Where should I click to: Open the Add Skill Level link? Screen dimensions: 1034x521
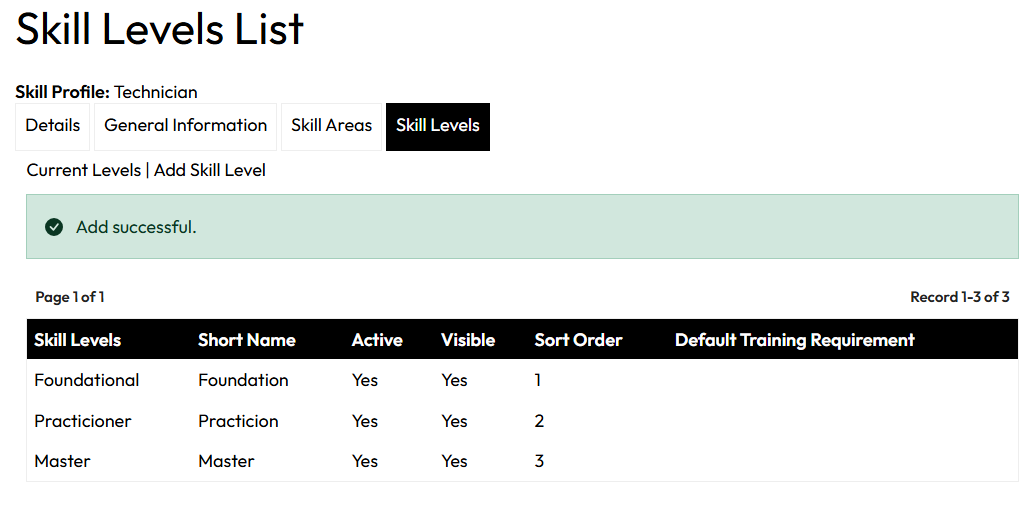coord(210,170)
